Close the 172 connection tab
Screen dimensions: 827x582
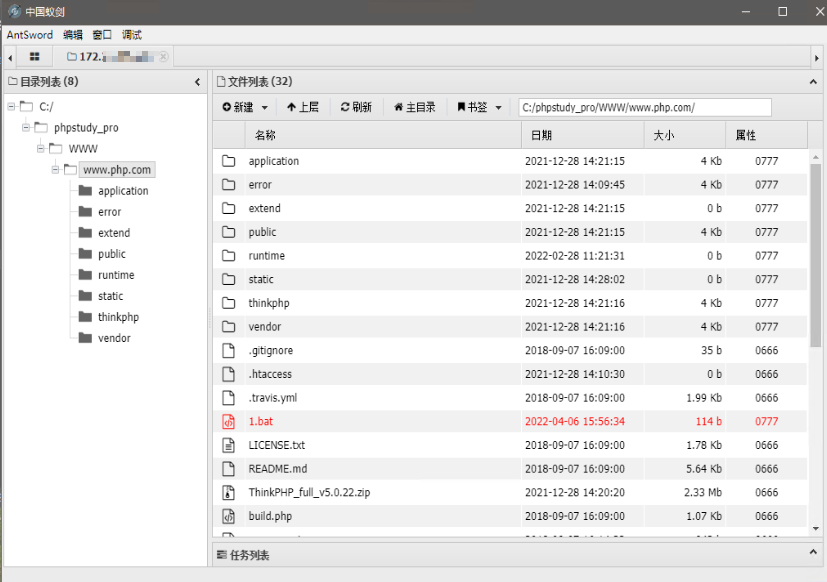[x=164, y=56]
